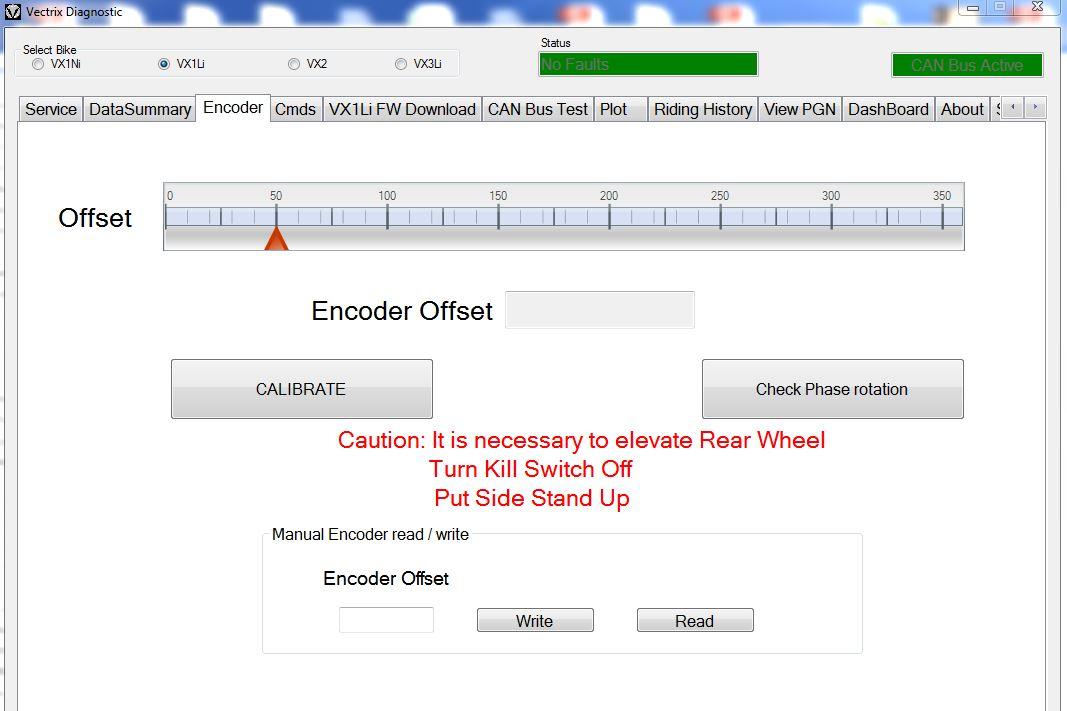1067x711 pixels.
Task: Go to the VX1Li FW Download tab
Action: click(x=402, y=110)
